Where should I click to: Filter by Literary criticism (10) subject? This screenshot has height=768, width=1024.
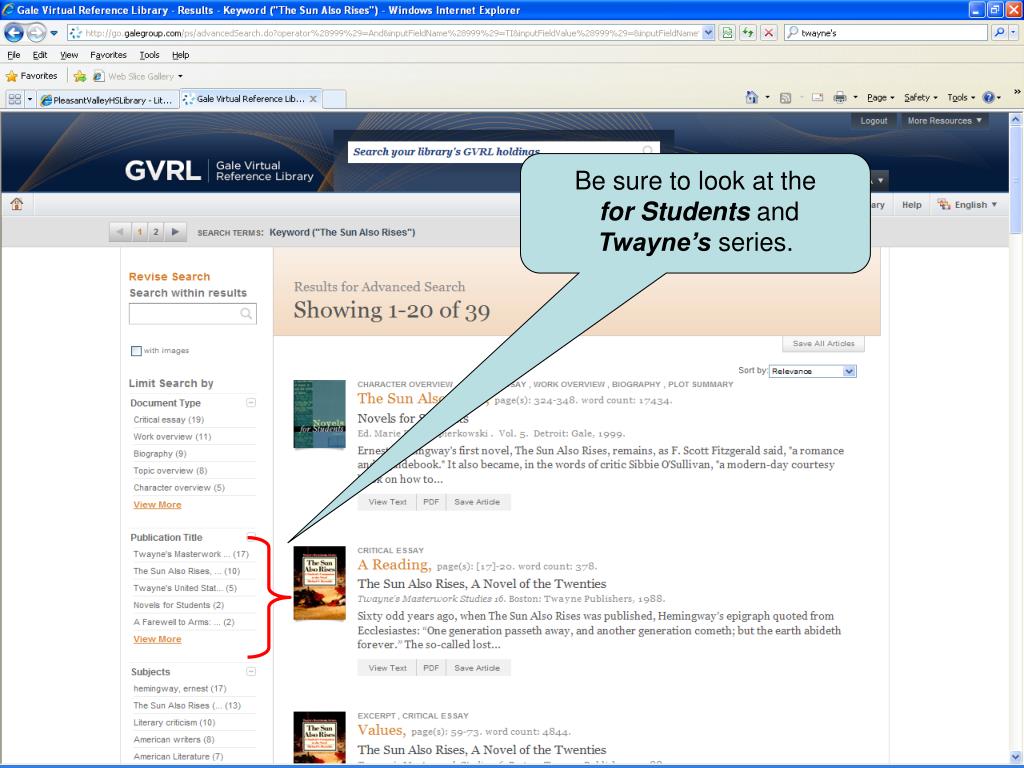point(174,722)
